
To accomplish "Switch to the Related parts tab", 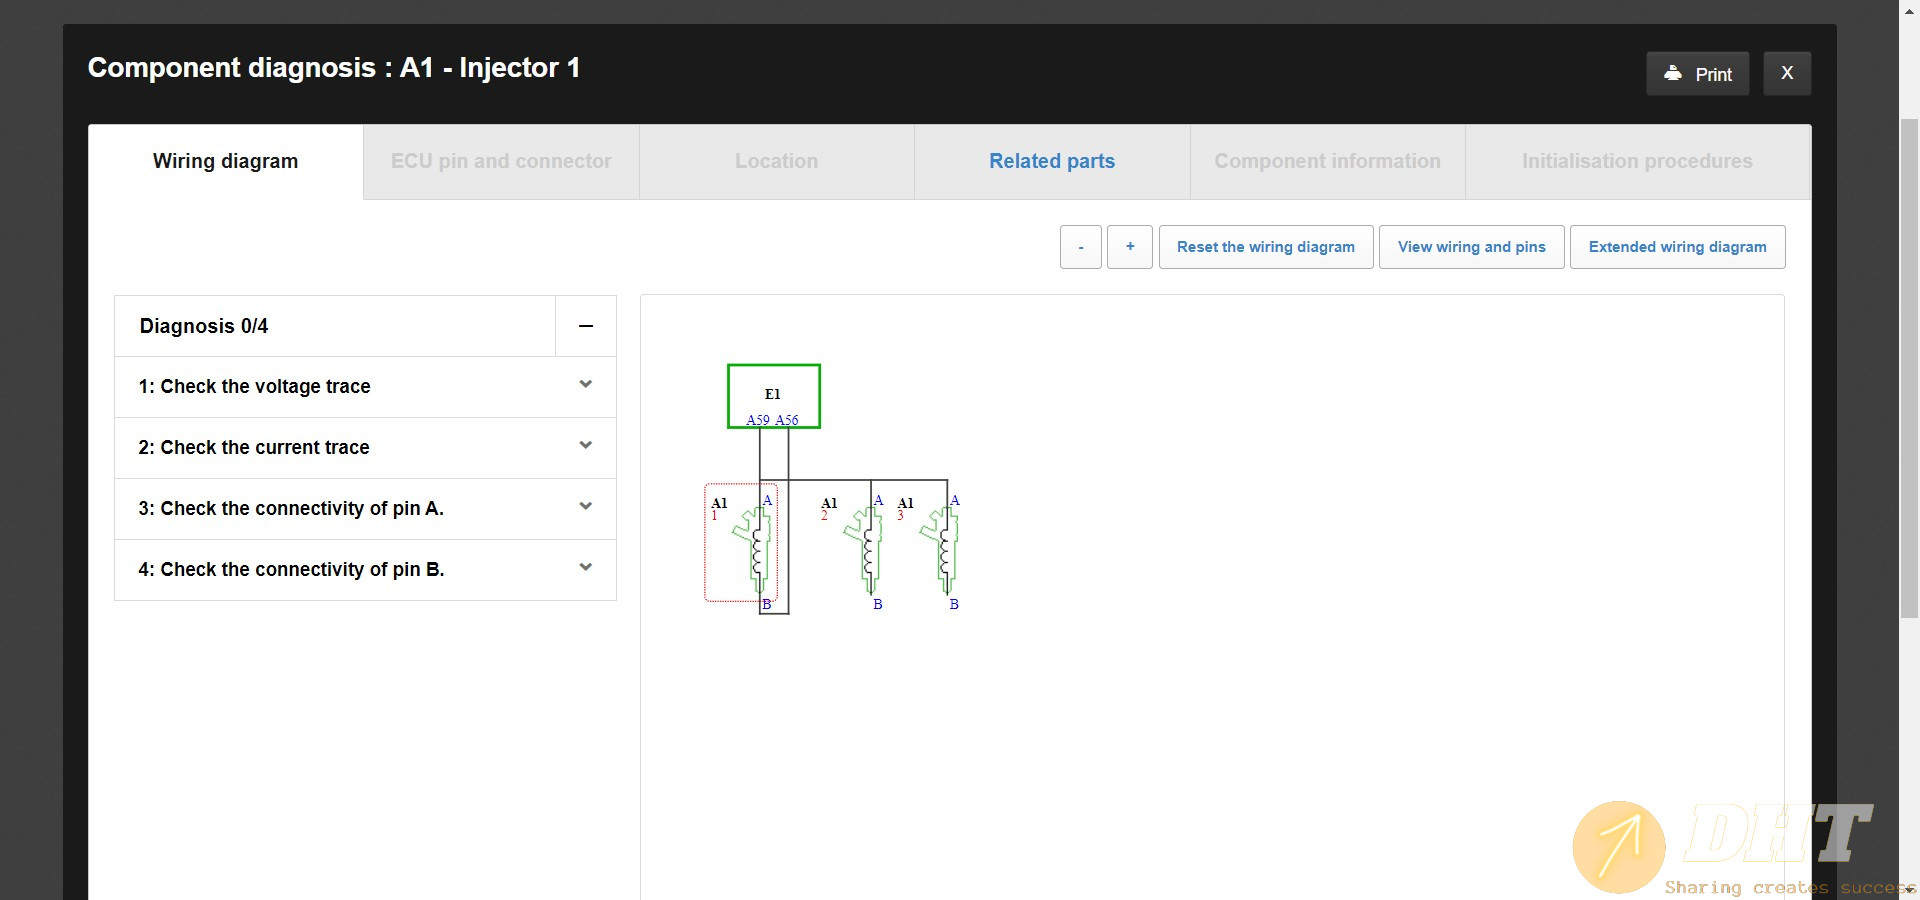I will point(1051,161).
